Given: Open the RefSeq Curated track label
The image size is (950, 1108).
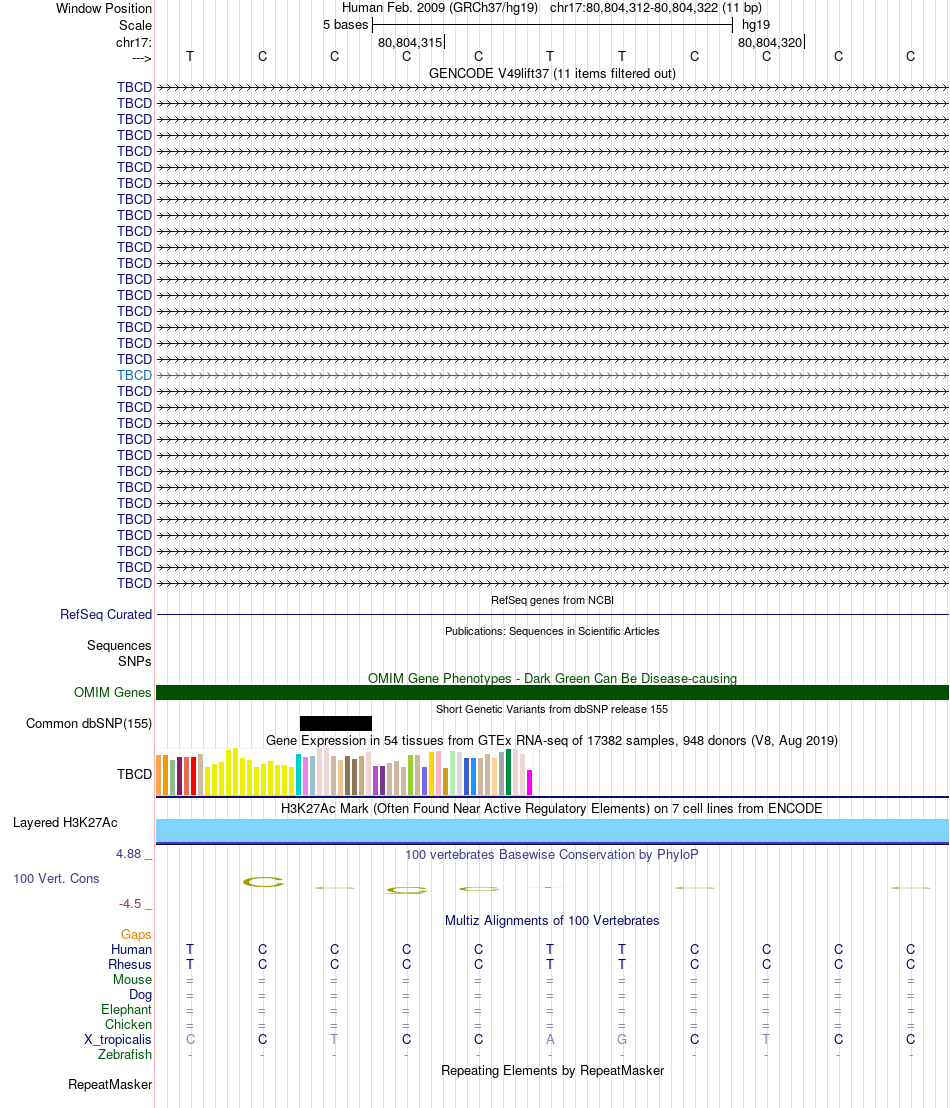Looking at the screenshot, I should [106, 614].
